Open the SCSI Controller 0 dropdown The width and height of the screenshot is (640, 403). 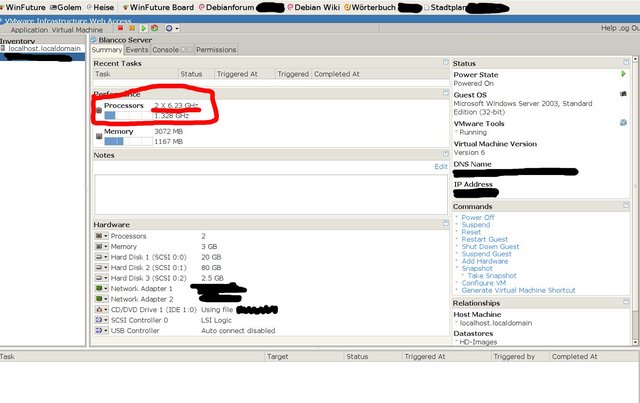pos(101,320)
